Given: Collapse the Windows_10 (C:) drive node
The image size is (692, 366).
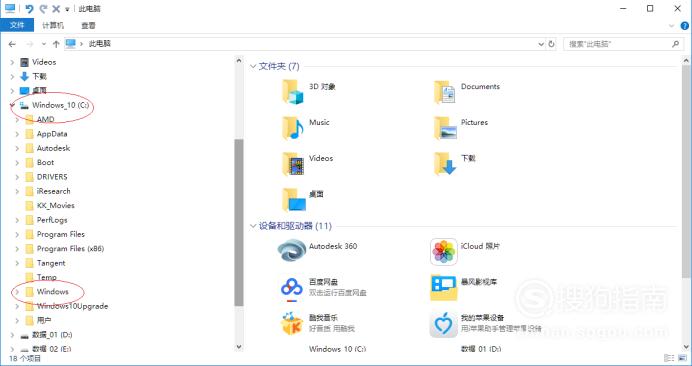Looking at the screenshot, I should [12, 105].
